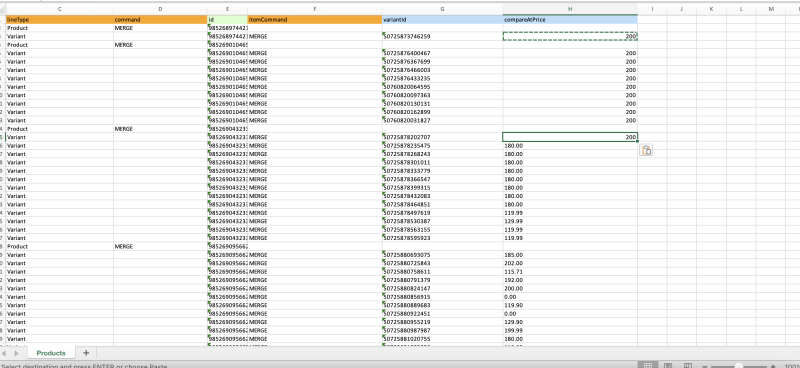Screen dimensions: 800x368
Task: Select column L header
Action: click(x=741, y=9)
